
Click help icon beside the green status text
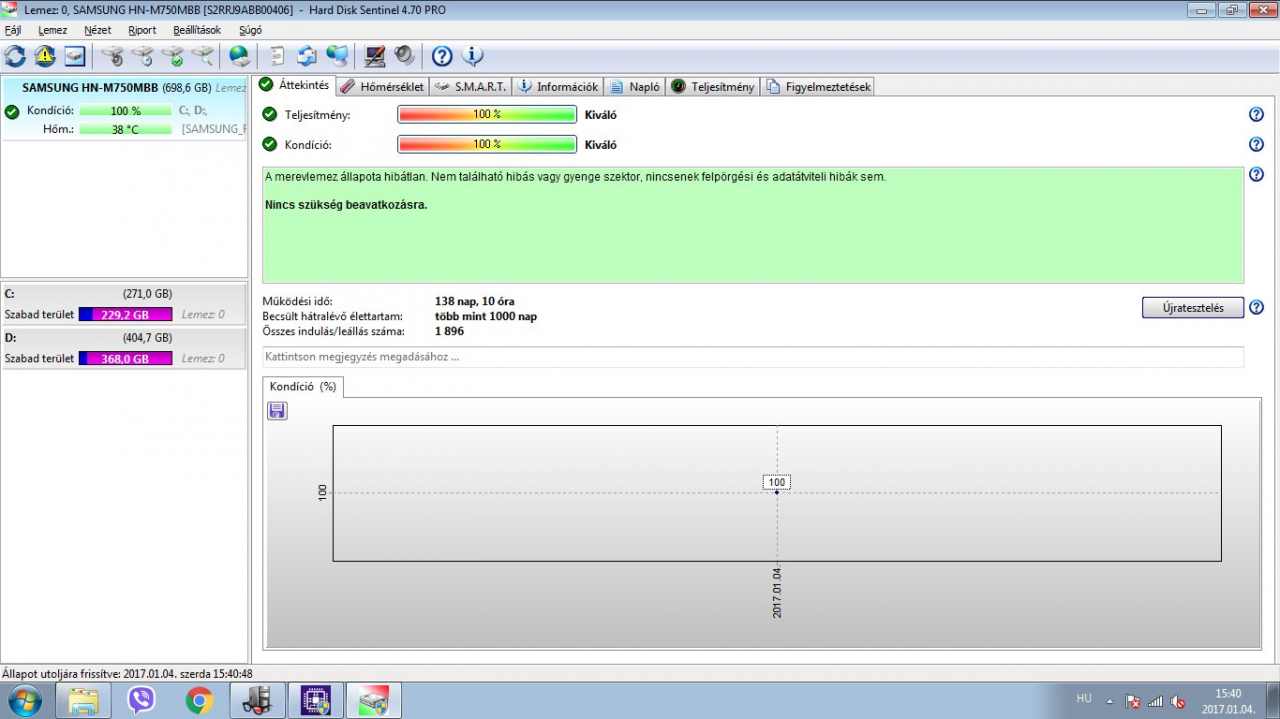click(1257, 175)
